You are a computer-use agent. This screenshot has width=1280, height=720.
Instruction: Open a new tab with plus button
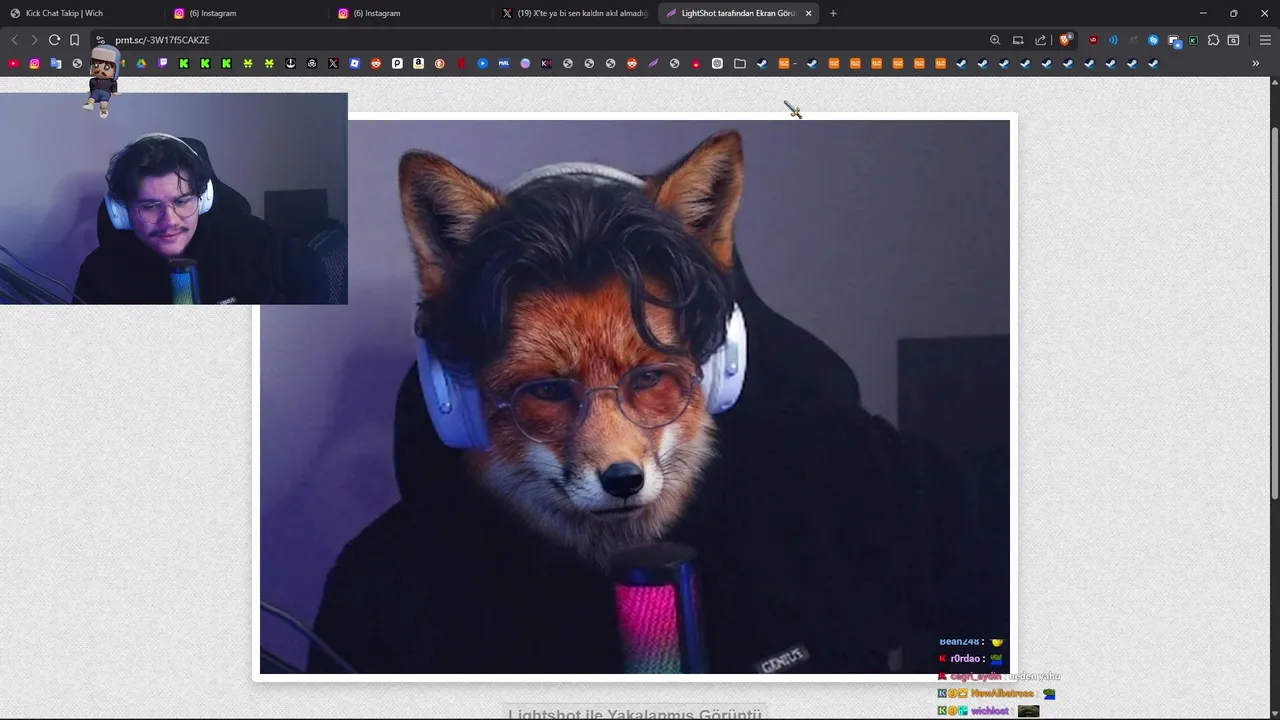coord(833,13)
